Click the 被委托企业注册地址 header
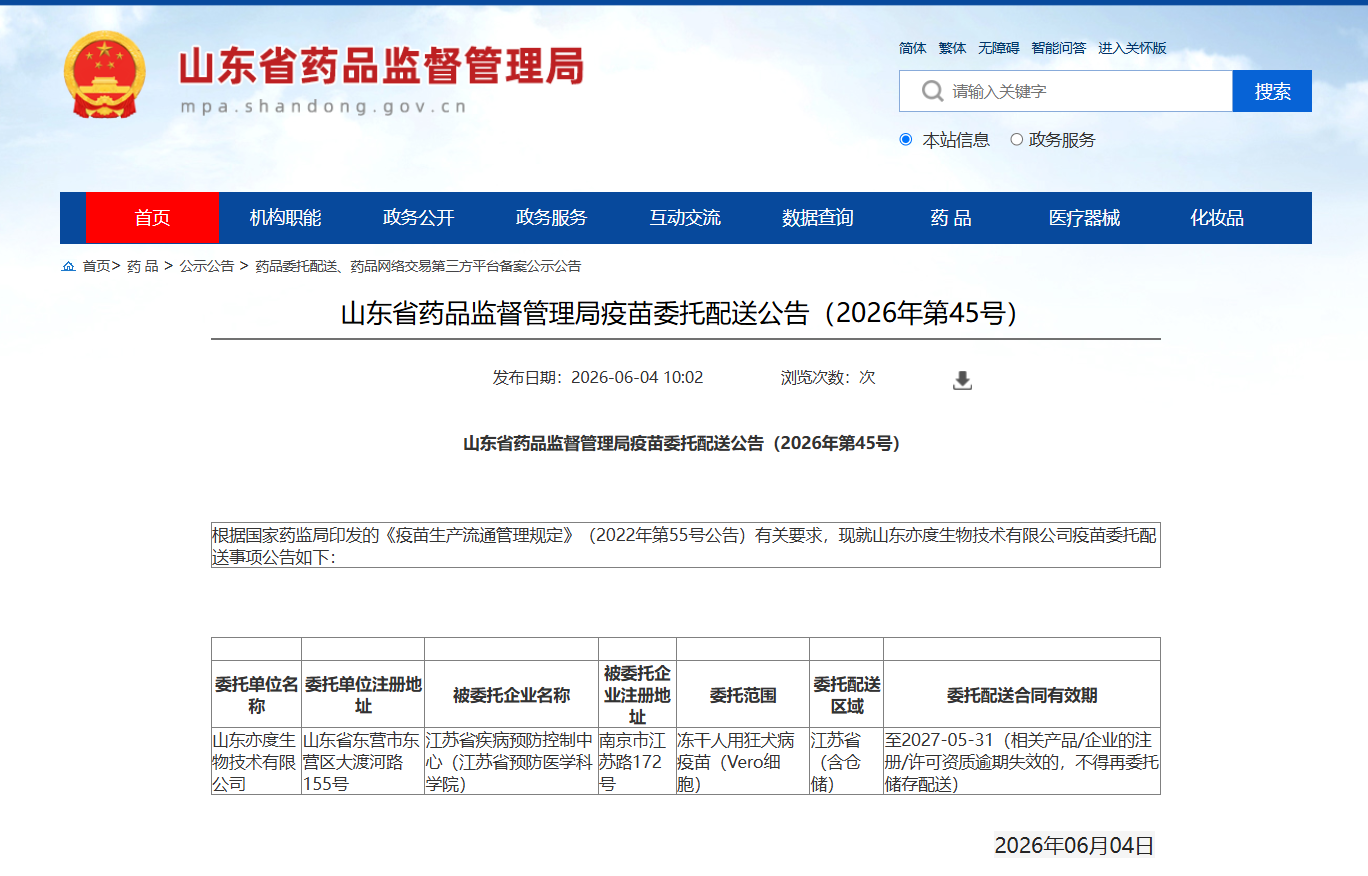The height and width of the screenshot is (876, 1368). [638, 695]
